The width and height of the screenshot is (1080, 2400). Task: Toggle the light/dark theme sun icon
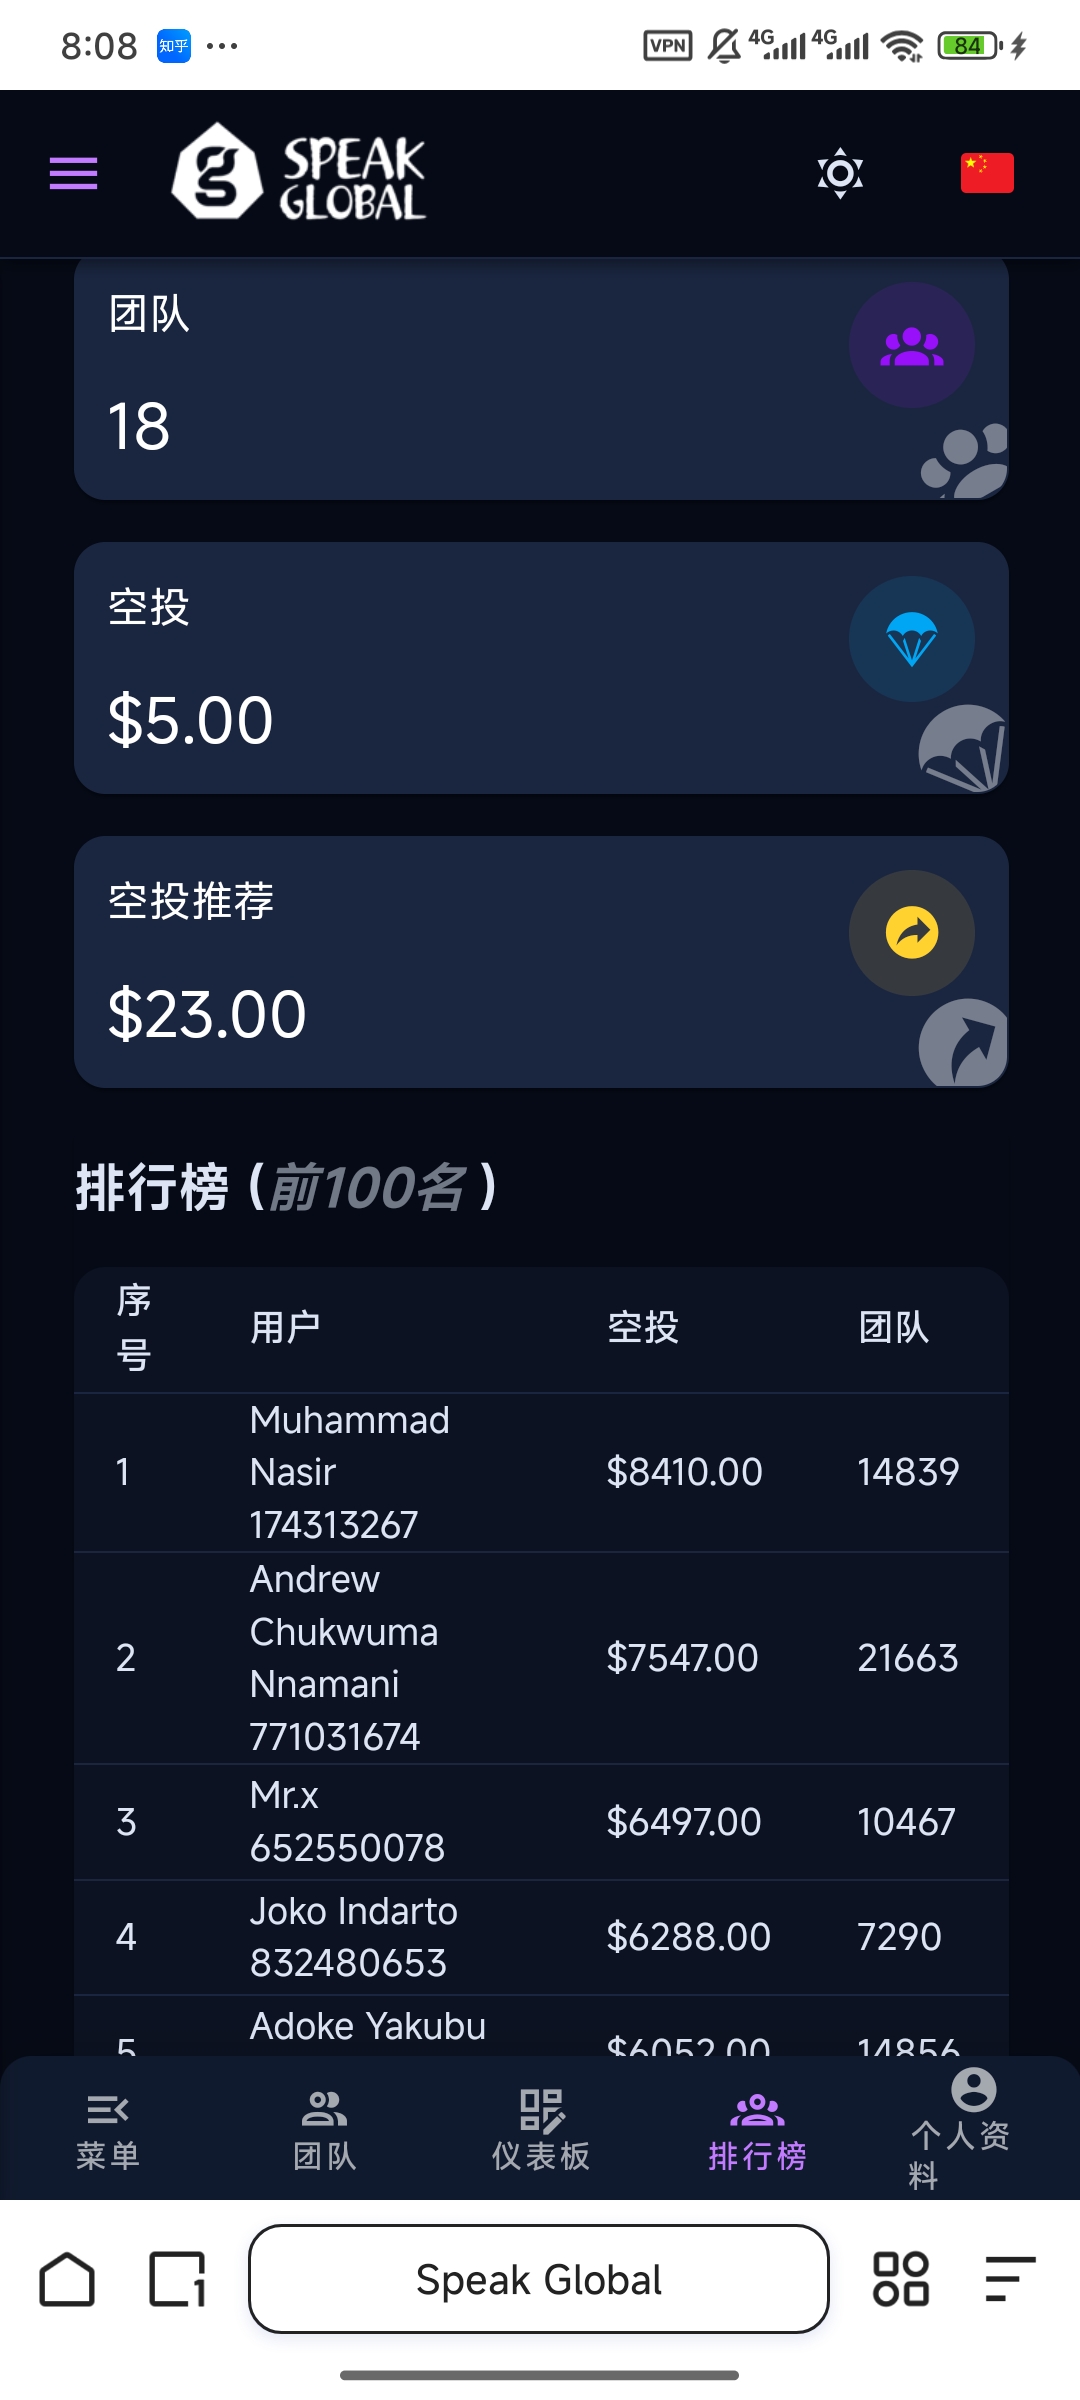pos(840,173)
